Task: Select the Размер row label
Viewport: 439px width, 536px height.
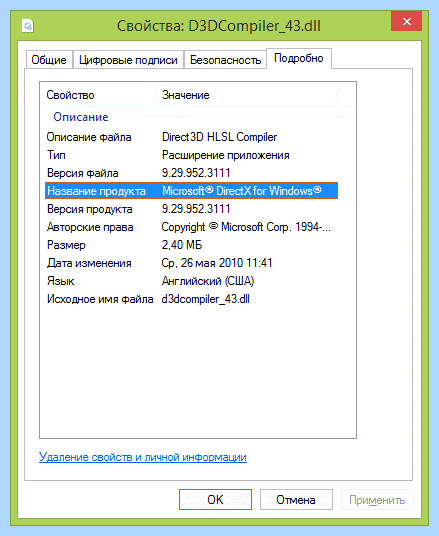Action: tap(66, 245)
